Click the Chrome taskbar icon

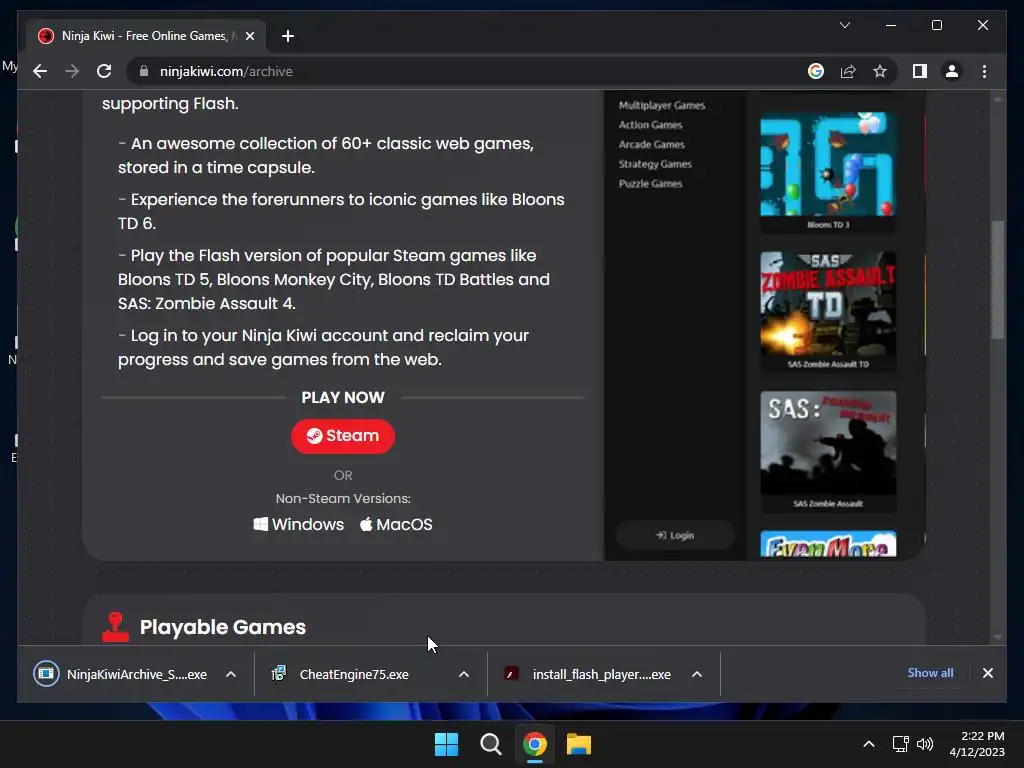click(x=534, y=744)
